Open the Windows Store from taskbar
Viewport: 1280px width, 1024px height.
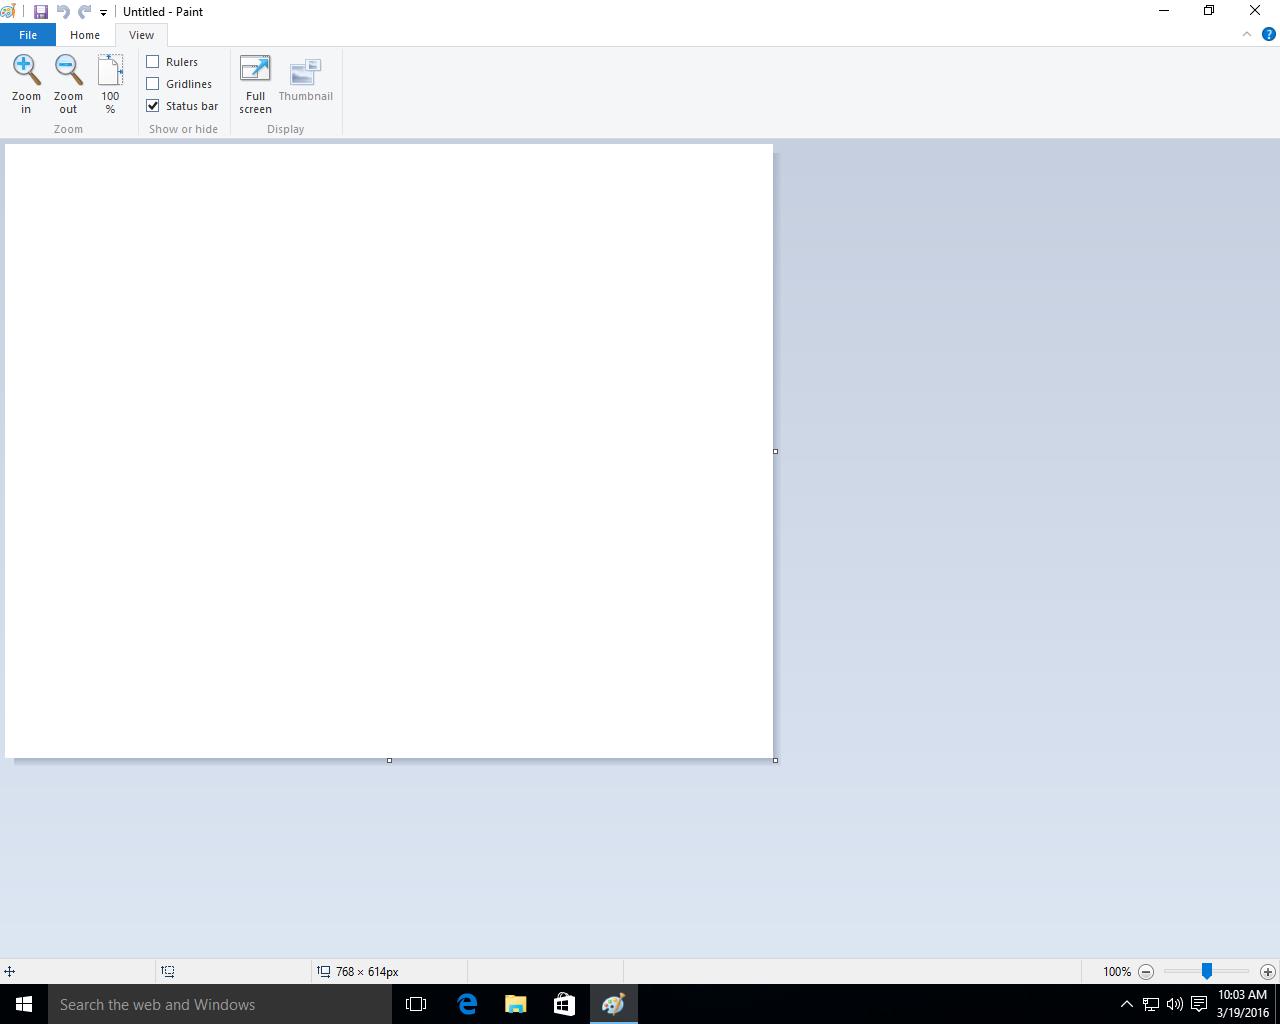click(564, 1004)
